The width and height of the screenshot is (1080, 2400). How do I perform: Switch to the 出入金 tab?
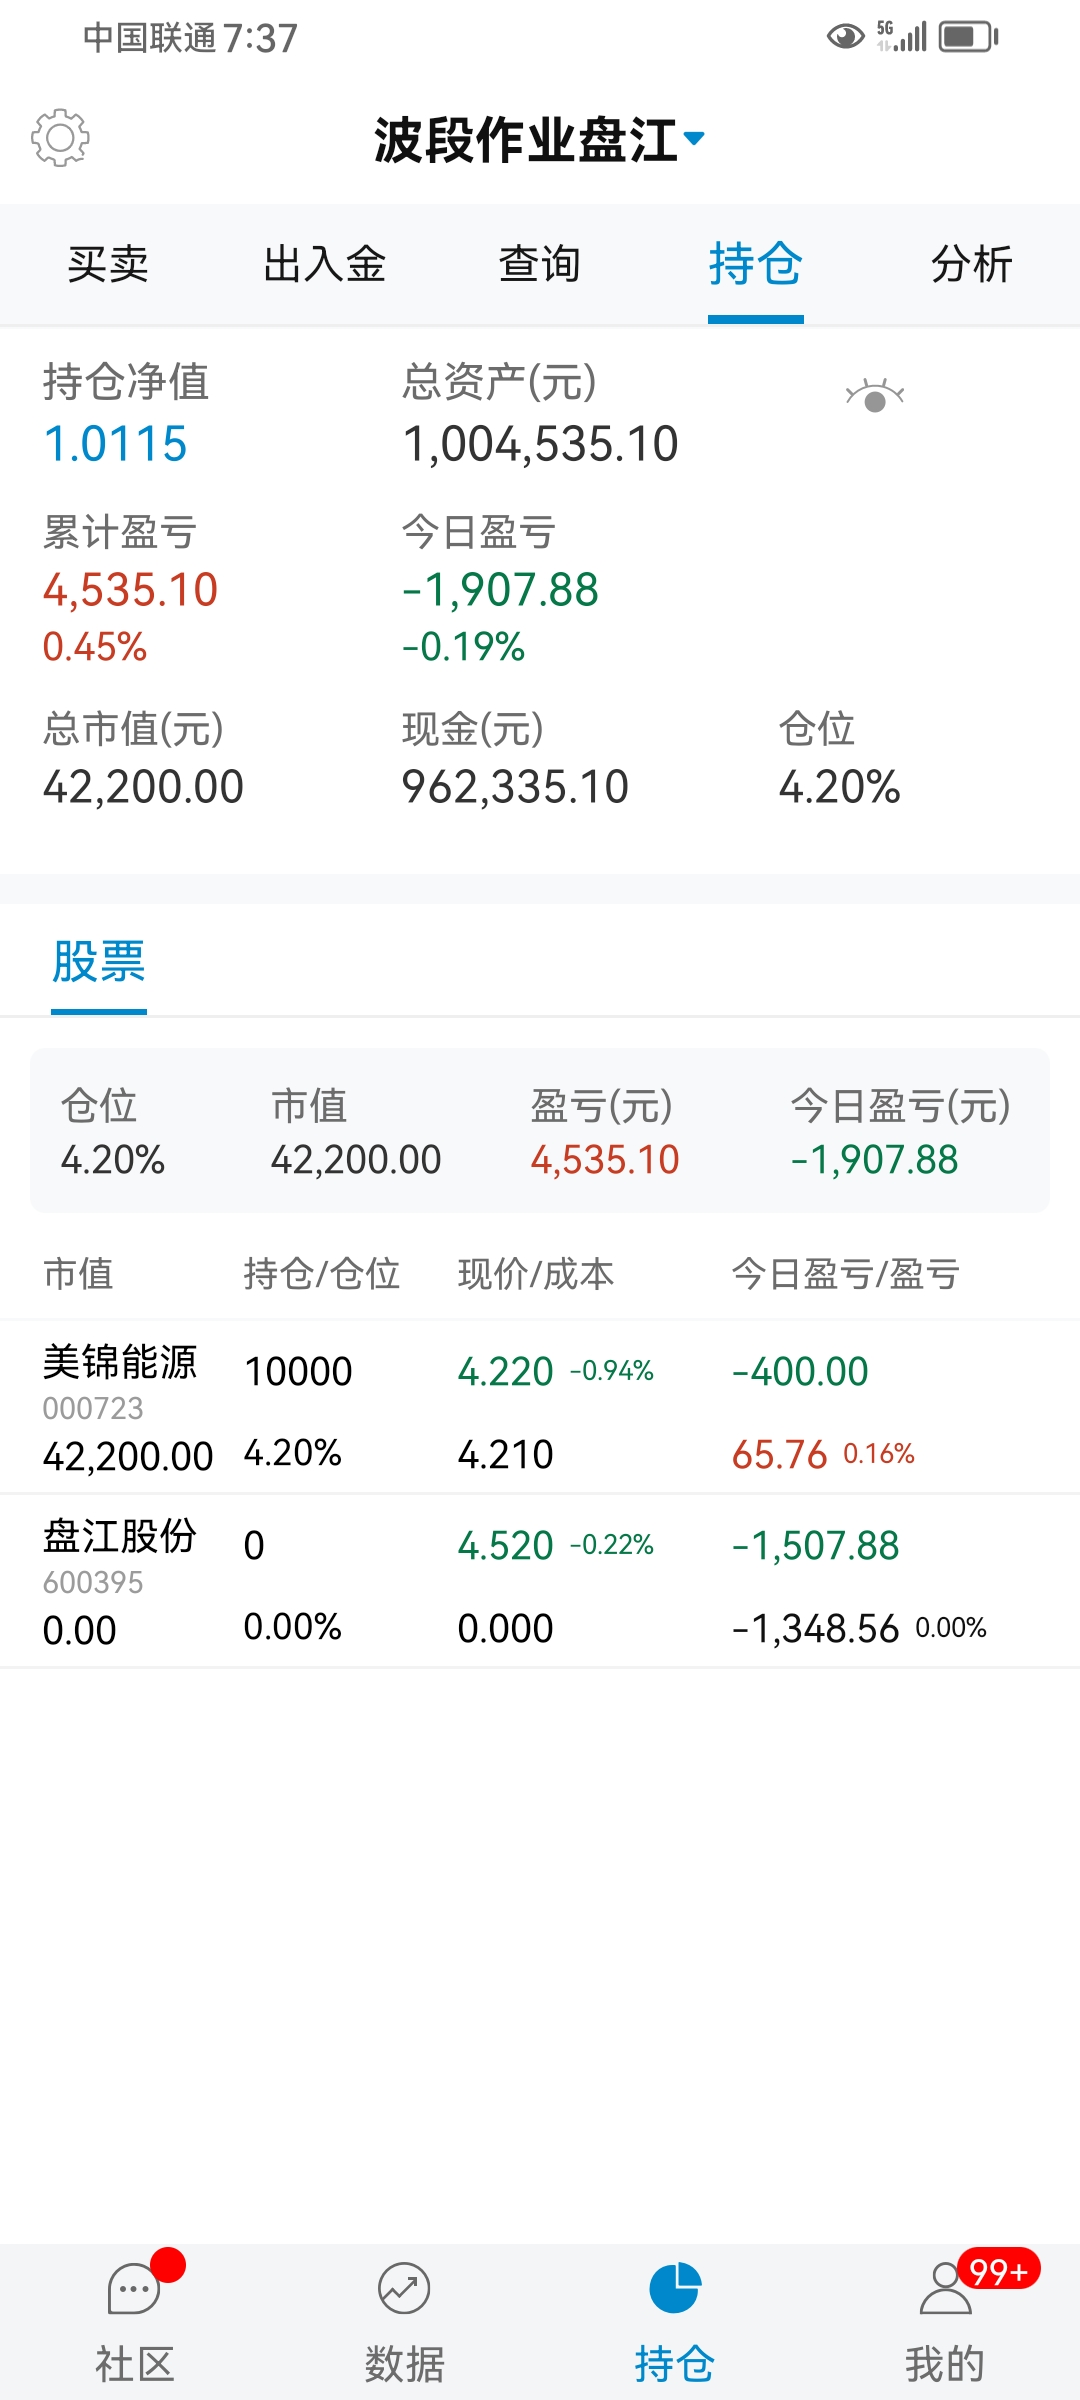click(324, 265)
